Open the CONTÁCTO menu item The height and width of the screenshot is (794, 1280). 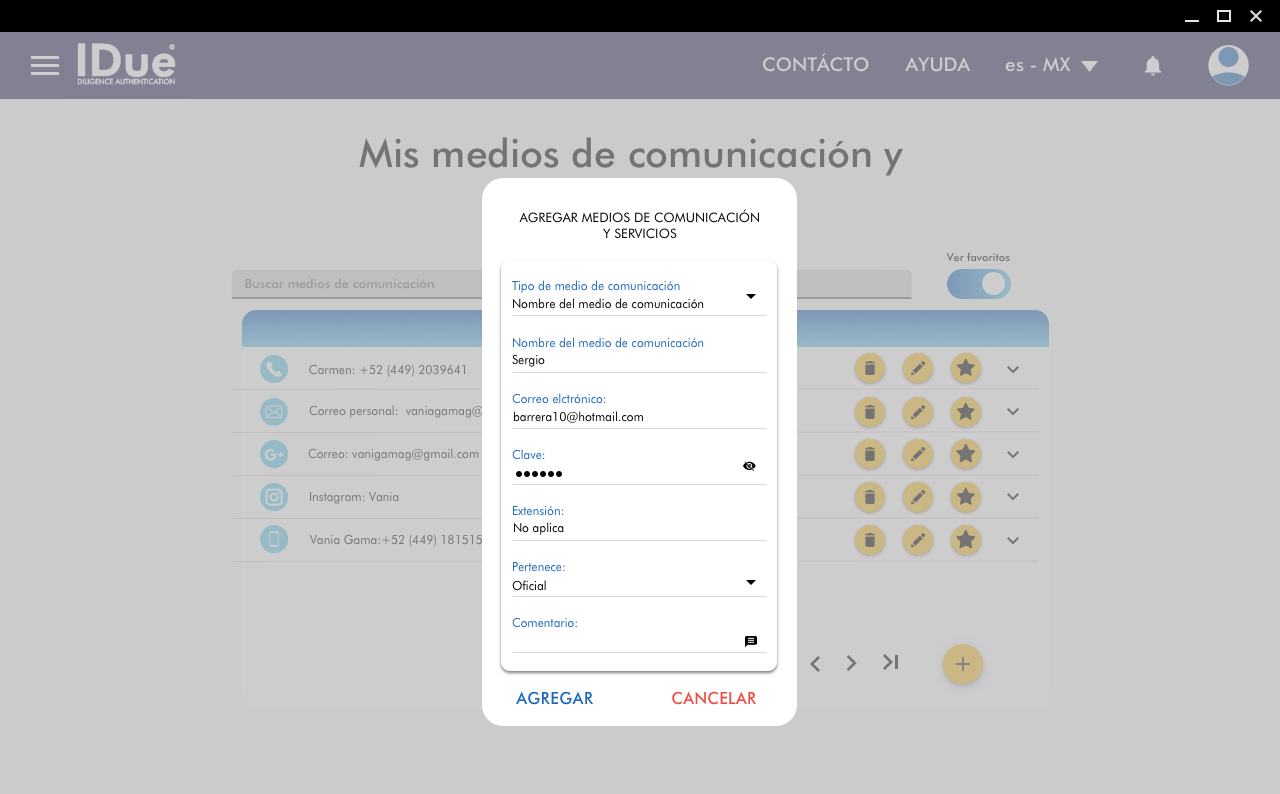point(815,65)
